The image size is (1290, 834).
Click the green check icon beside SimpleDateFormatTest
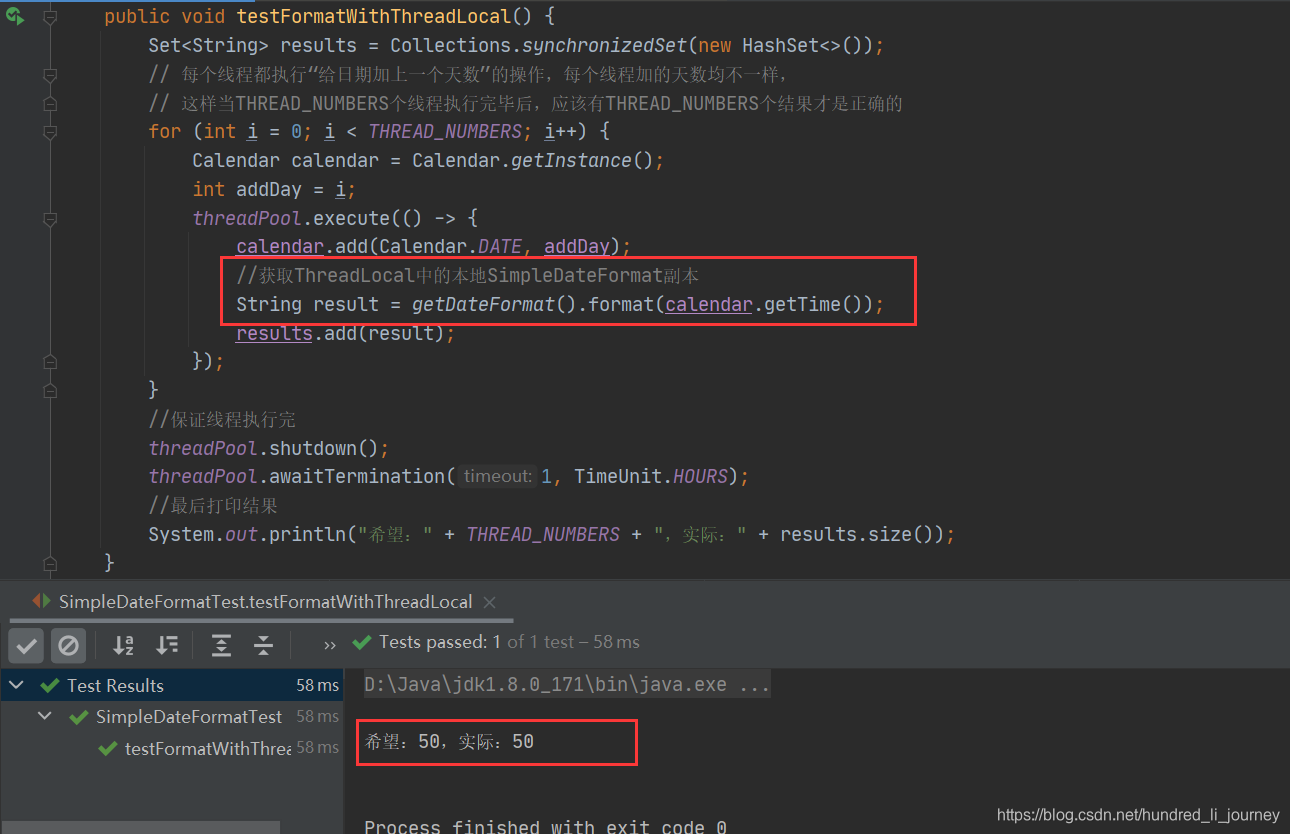coord(78,716)
